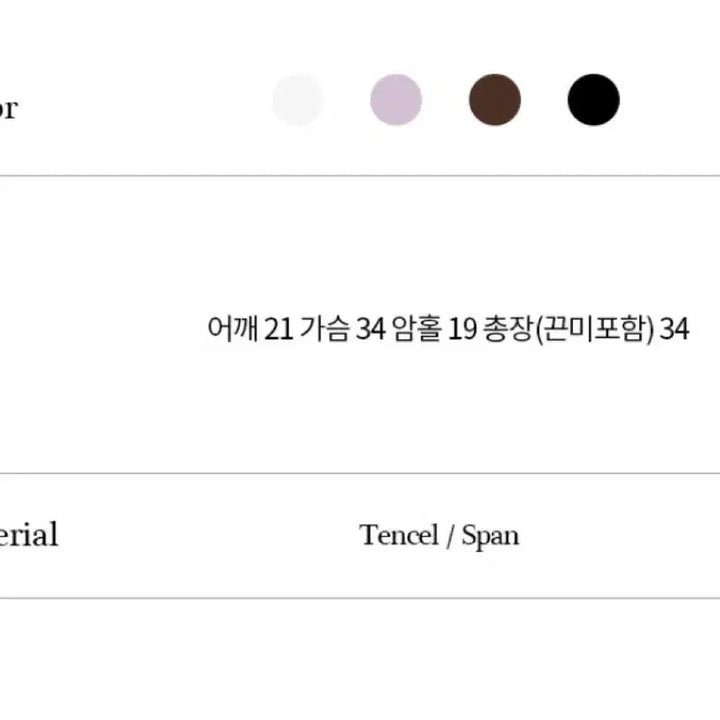Select the white color swatch
The image size is (720, 720).
point(298,100)
